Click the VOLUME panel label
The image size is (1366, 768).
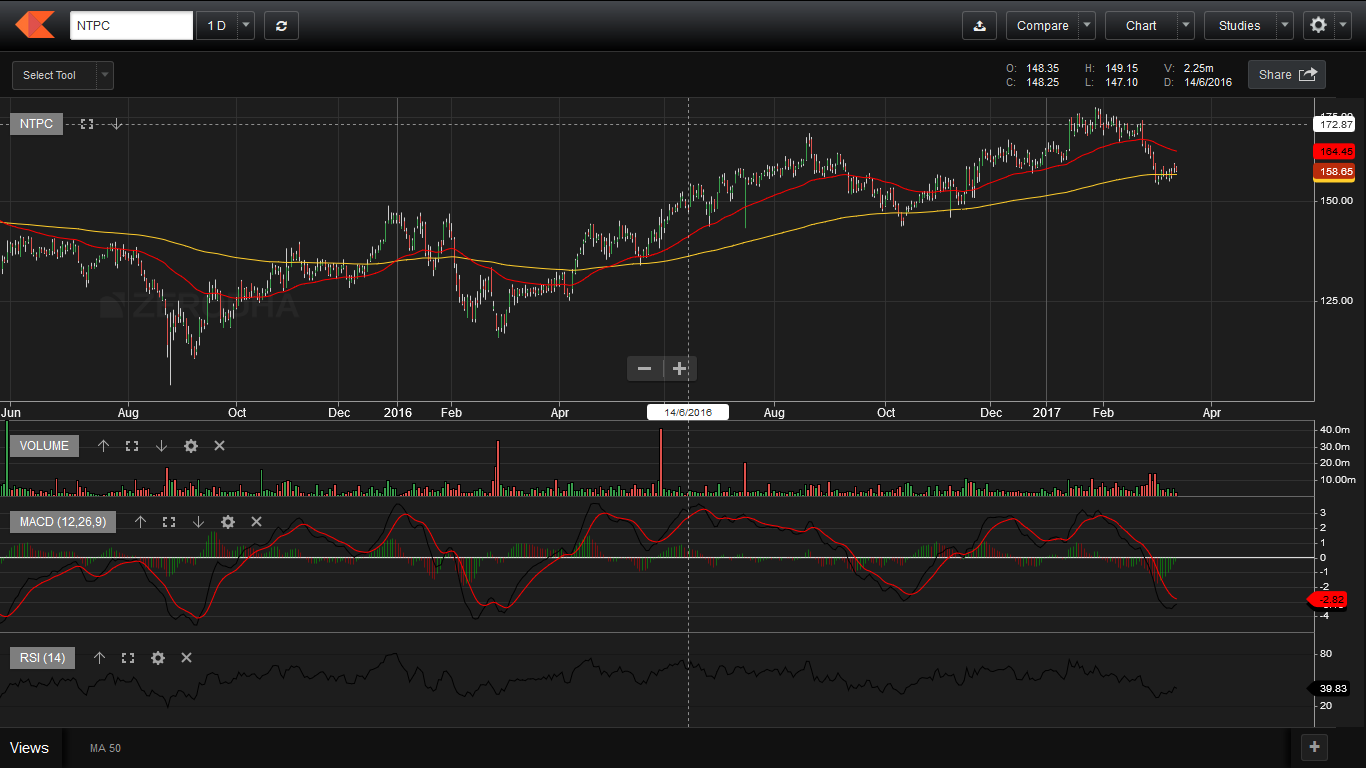pos(44,446)
